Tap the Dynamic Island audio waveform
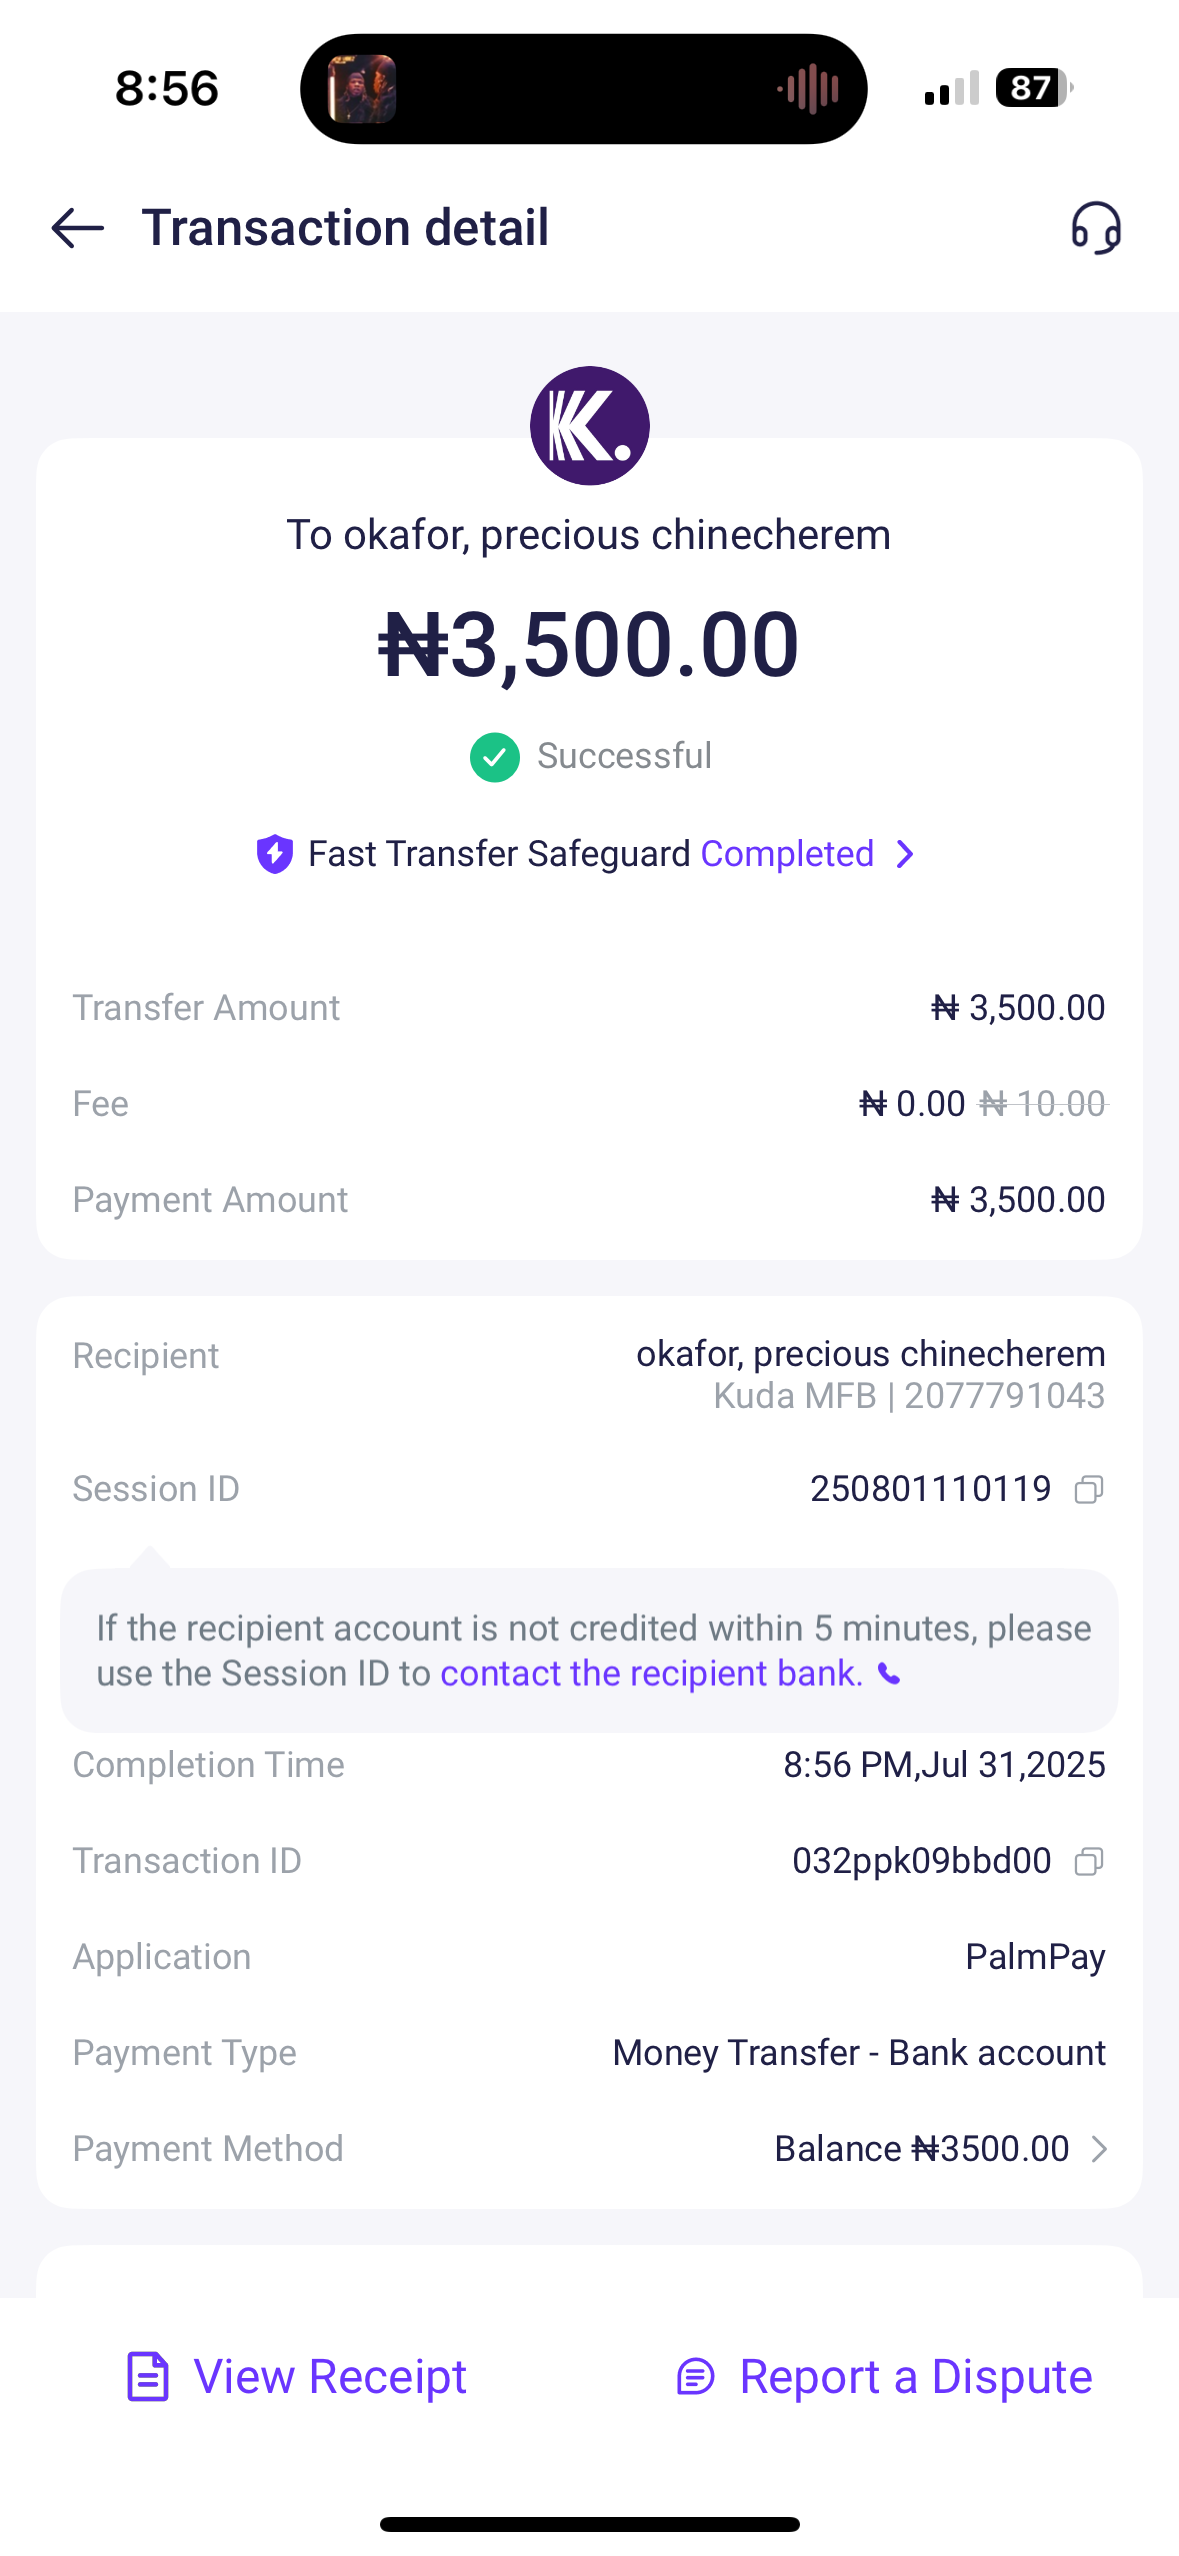The image size is (1179, 2556). pyautogui.click(x=808, y=89)
